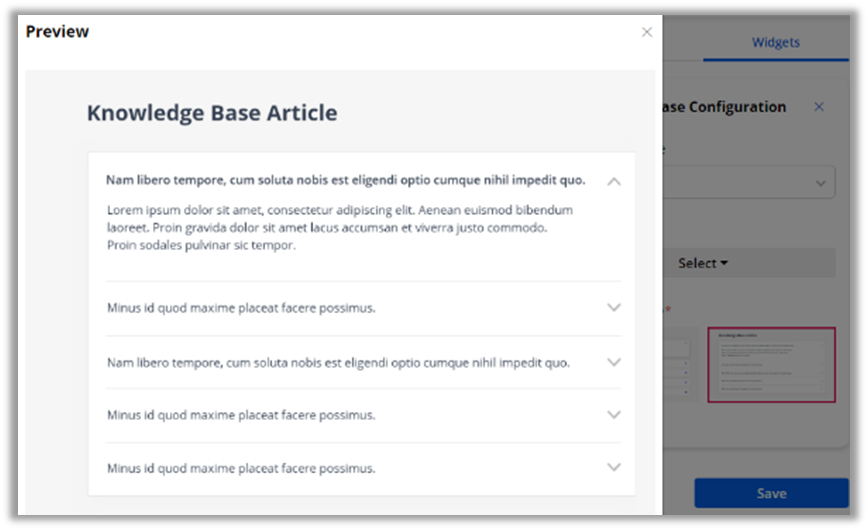This screenshot has height=530, width=868.
Task: Click the last accordion row title text
Action: [241, 468]
